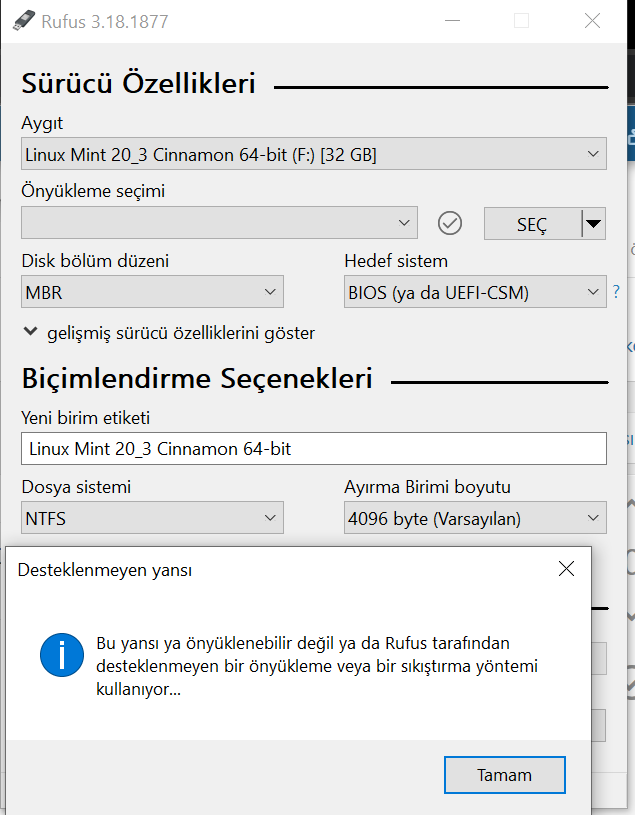Click the Yeni birim etiketi text field
This screenshot has width=635, height=815.
pos(313,449)
